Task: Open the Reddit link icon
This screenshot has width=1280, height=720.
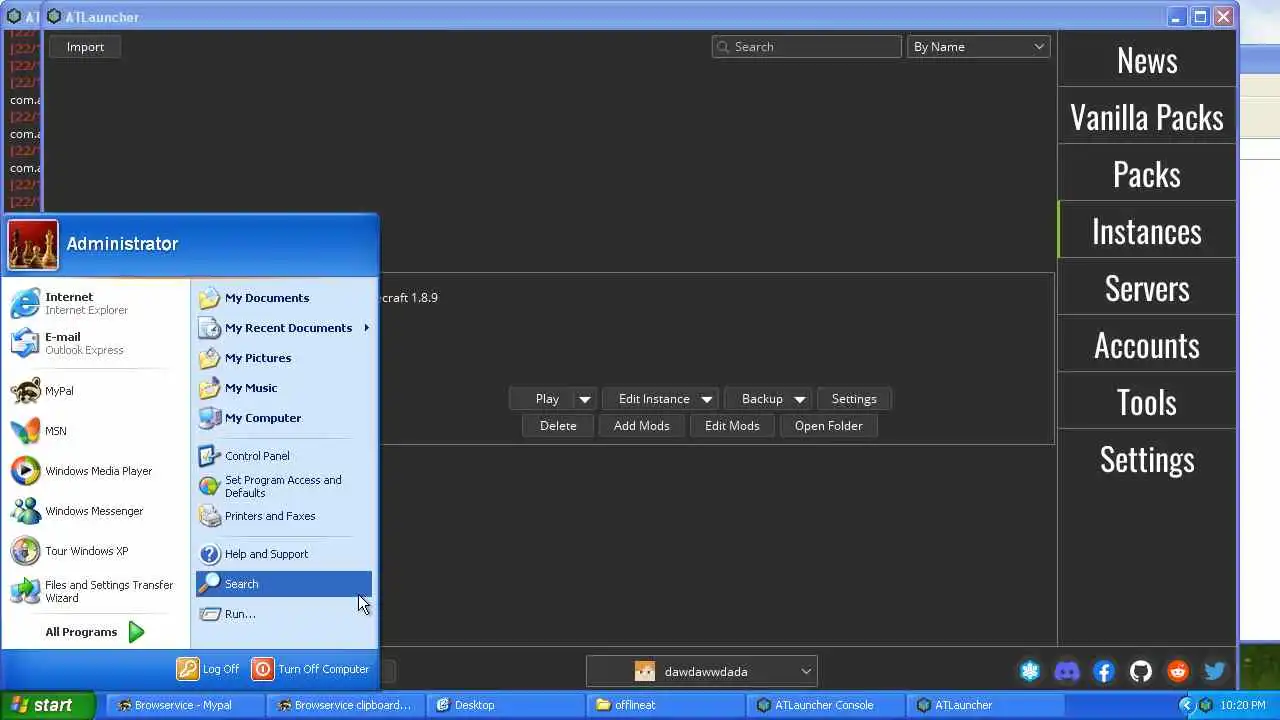Action: pyautogui.click(x=1178, y=672)
